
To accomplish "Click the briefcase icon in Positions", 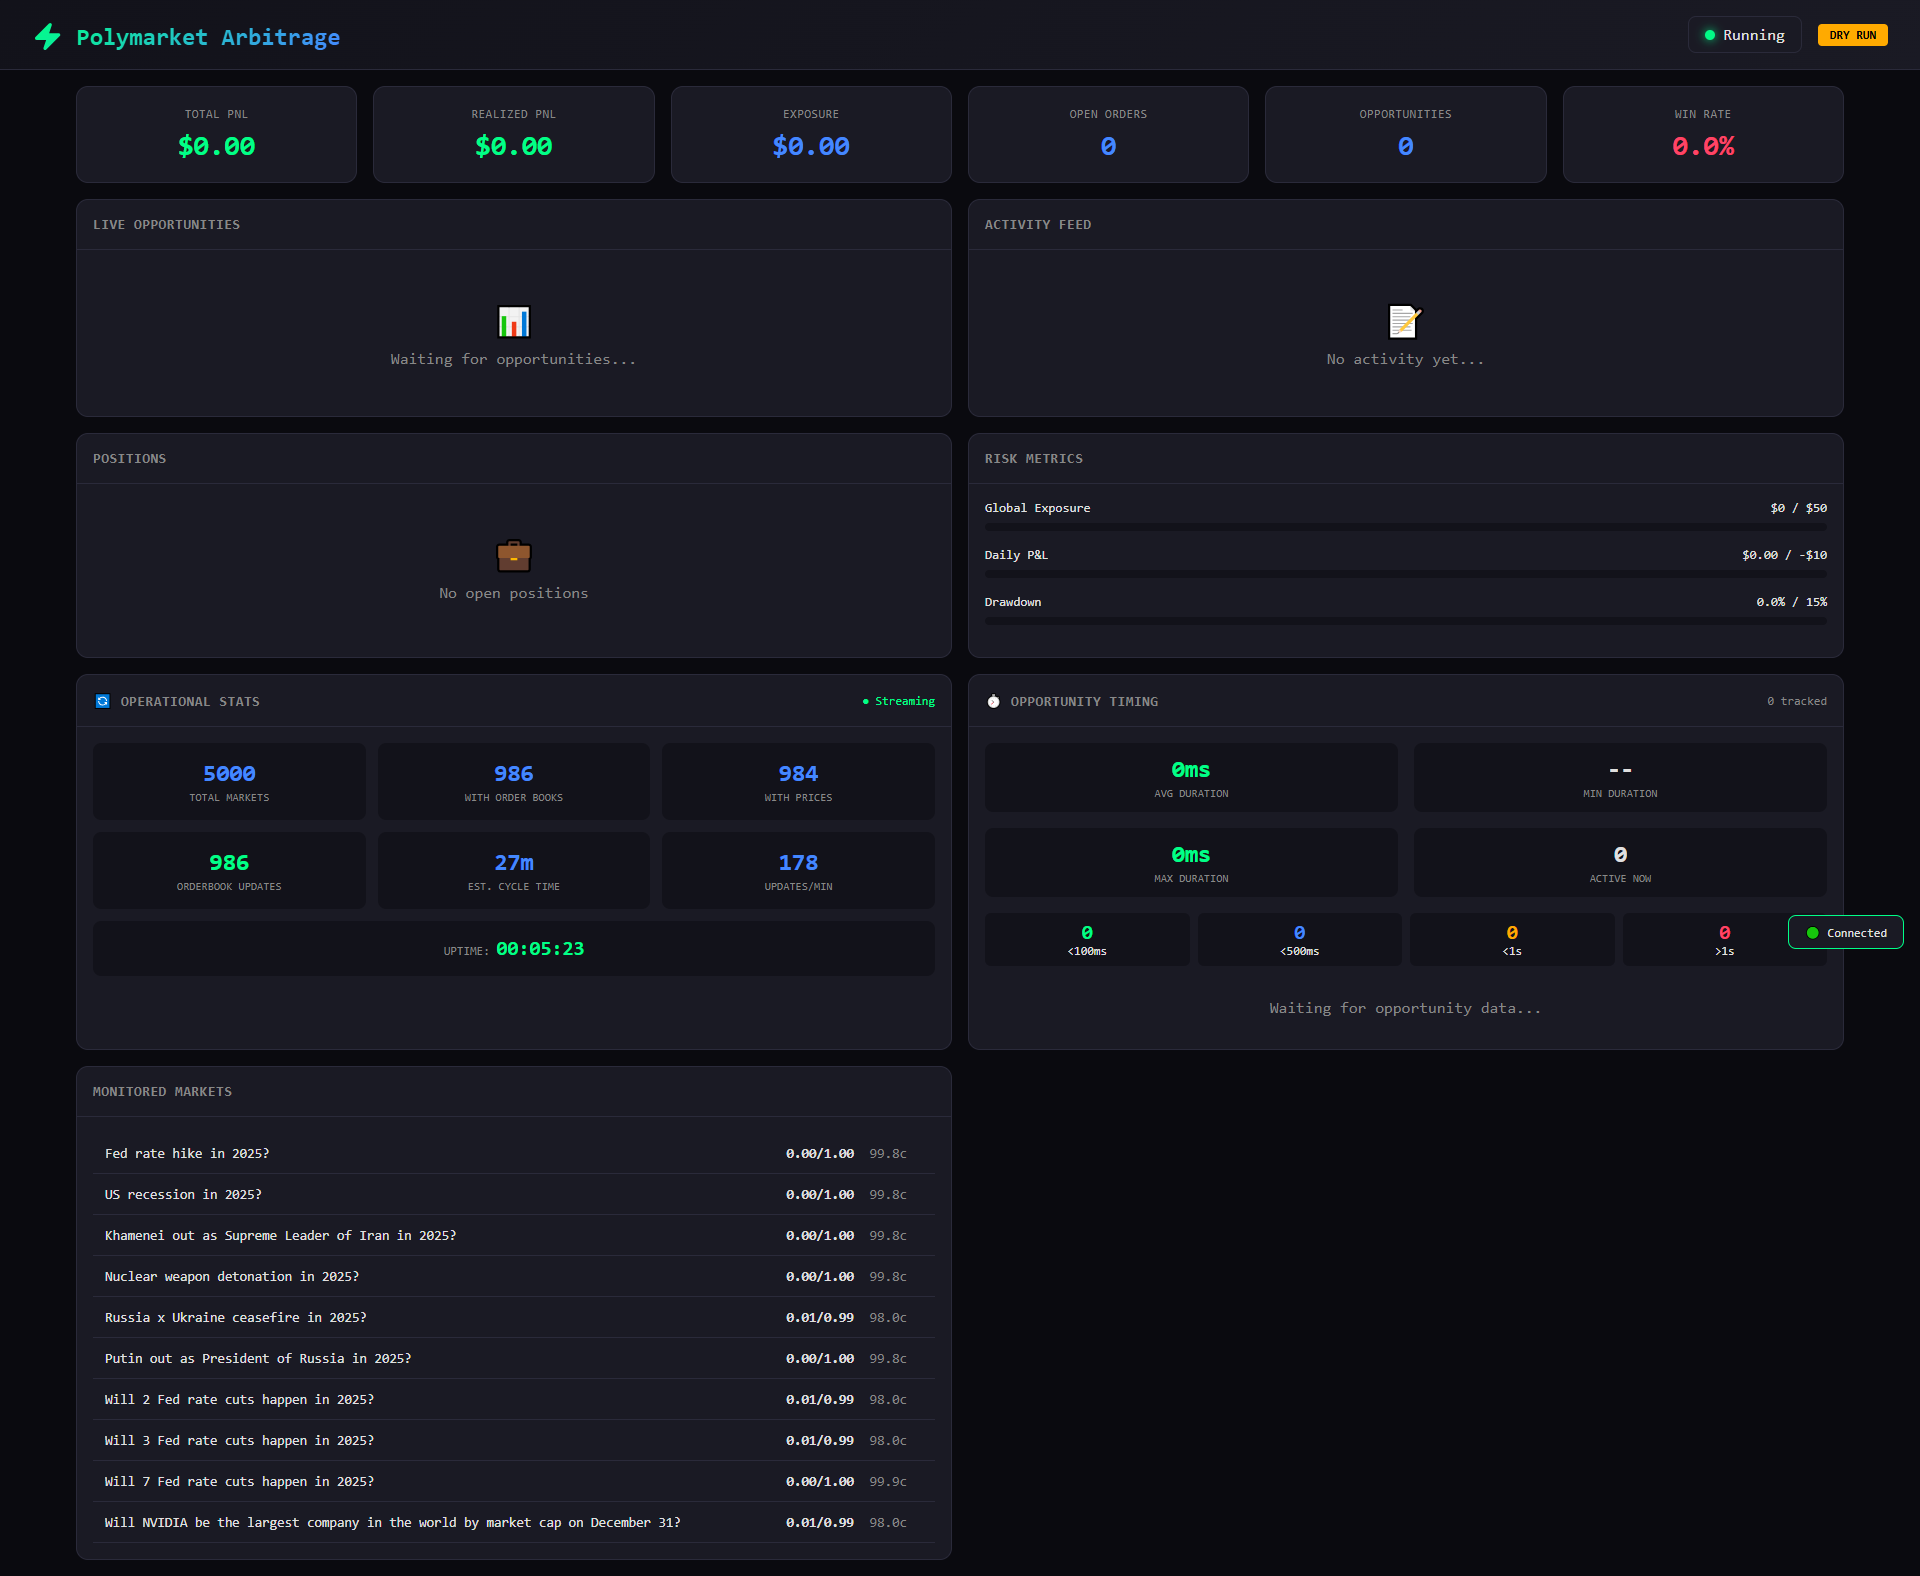I will (514, 555).
